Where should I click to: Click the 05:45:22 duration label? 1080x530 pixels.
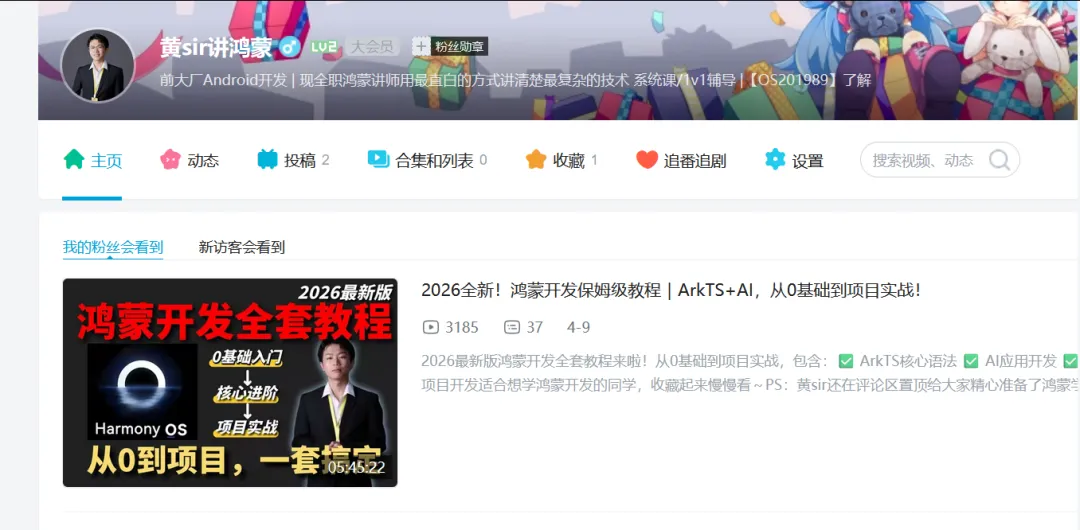pyautogui.click(x=356, y=467)
